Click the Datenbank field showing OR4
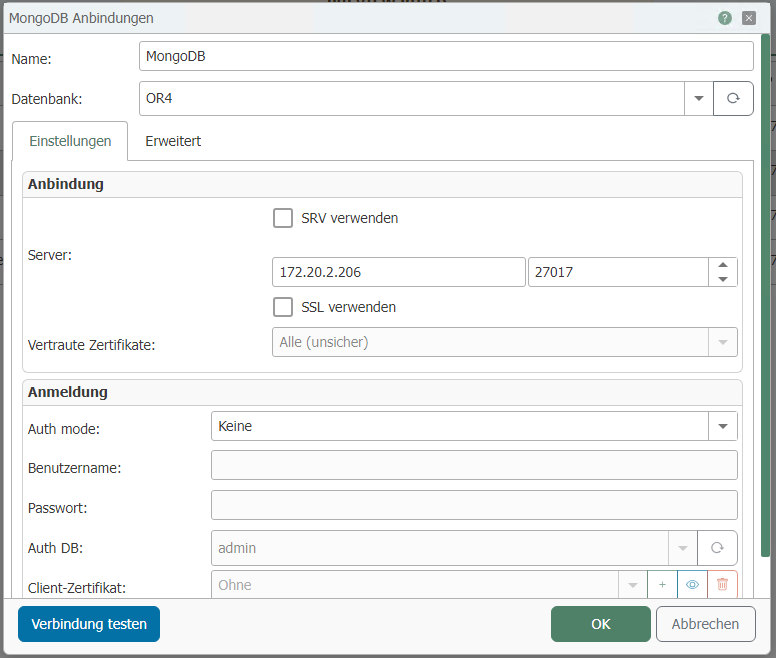The image size is (776, 658). point(412,98)
